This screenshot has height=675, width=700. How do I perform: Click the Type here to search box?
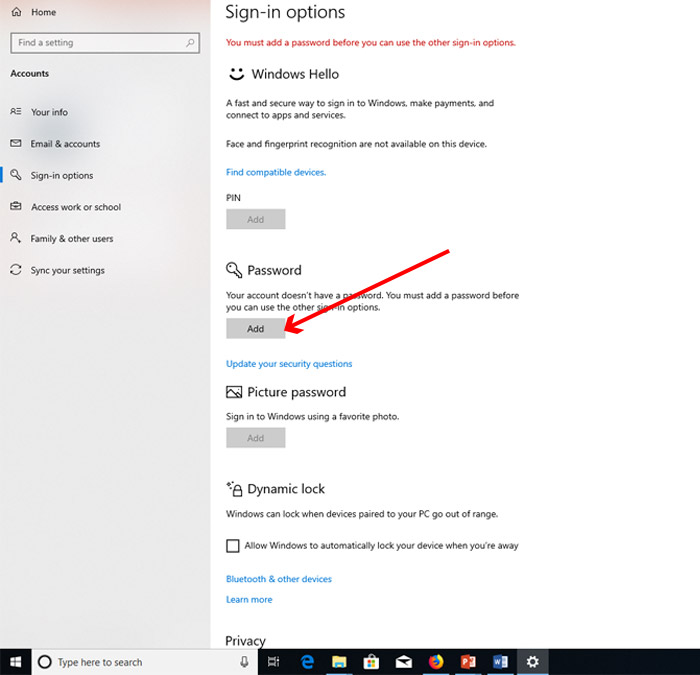point(145,662)
